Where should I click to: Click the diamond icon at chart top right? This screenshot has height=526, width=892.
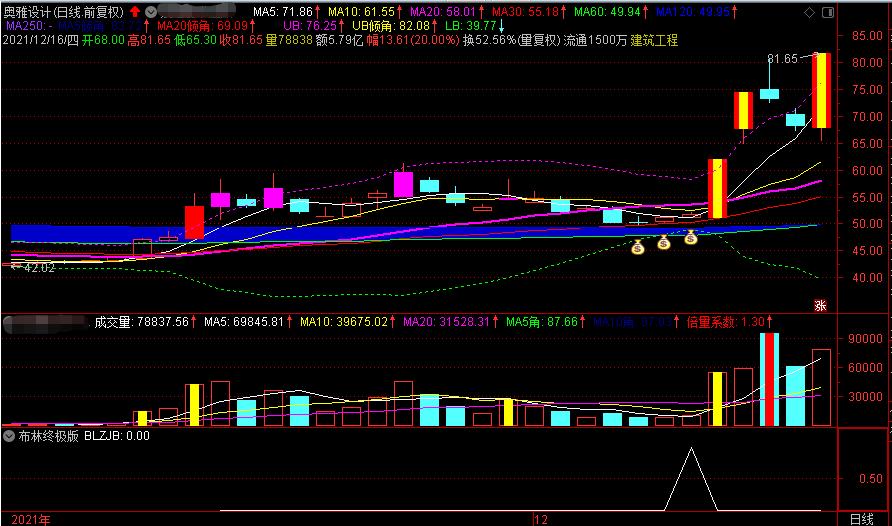pos(810,12)
